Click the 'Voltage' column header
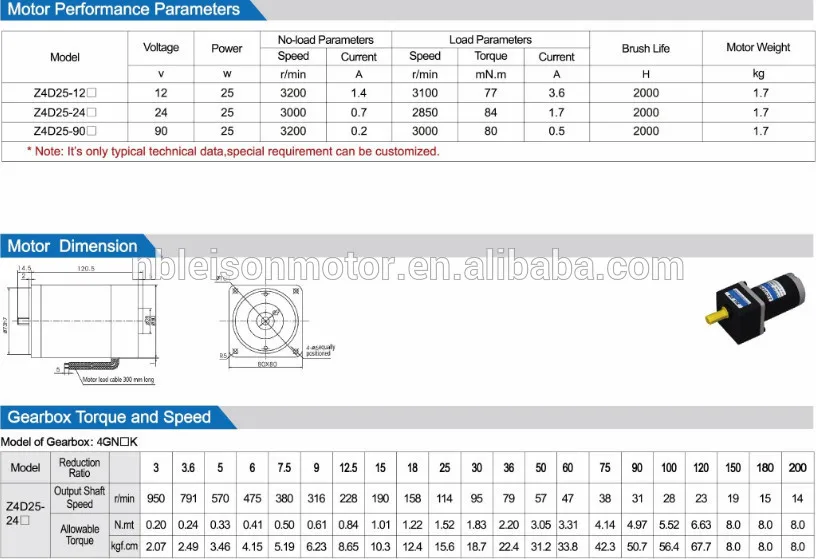 pyautogui.click(x=161, y=47)
